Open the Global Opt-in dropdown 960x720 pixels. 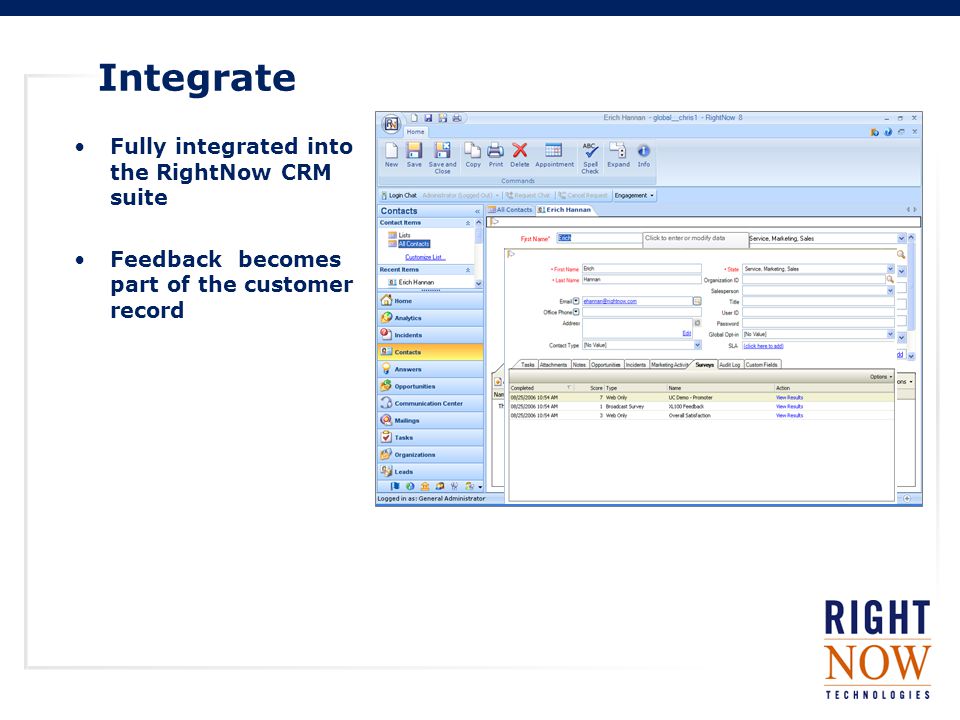[890, 334]
